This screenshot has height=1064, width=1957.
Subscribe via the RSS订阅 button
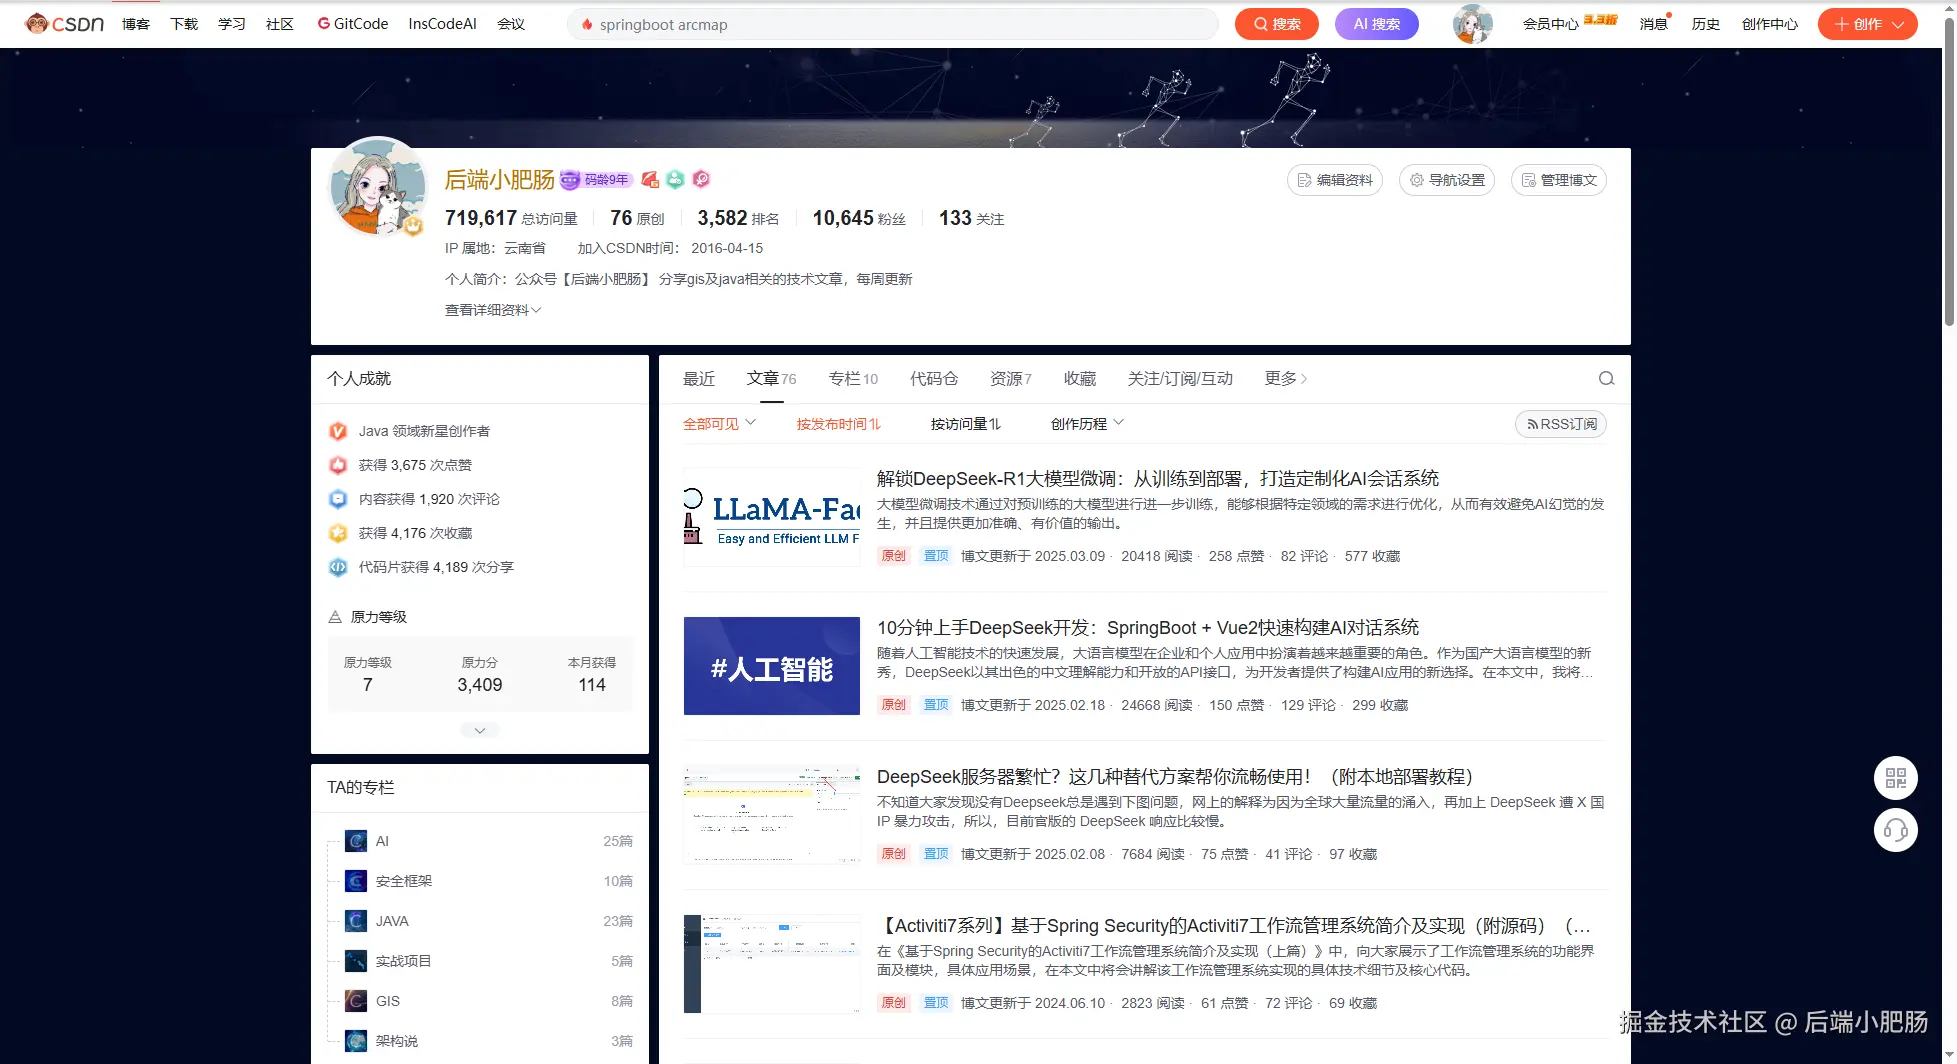point(1561,424)
